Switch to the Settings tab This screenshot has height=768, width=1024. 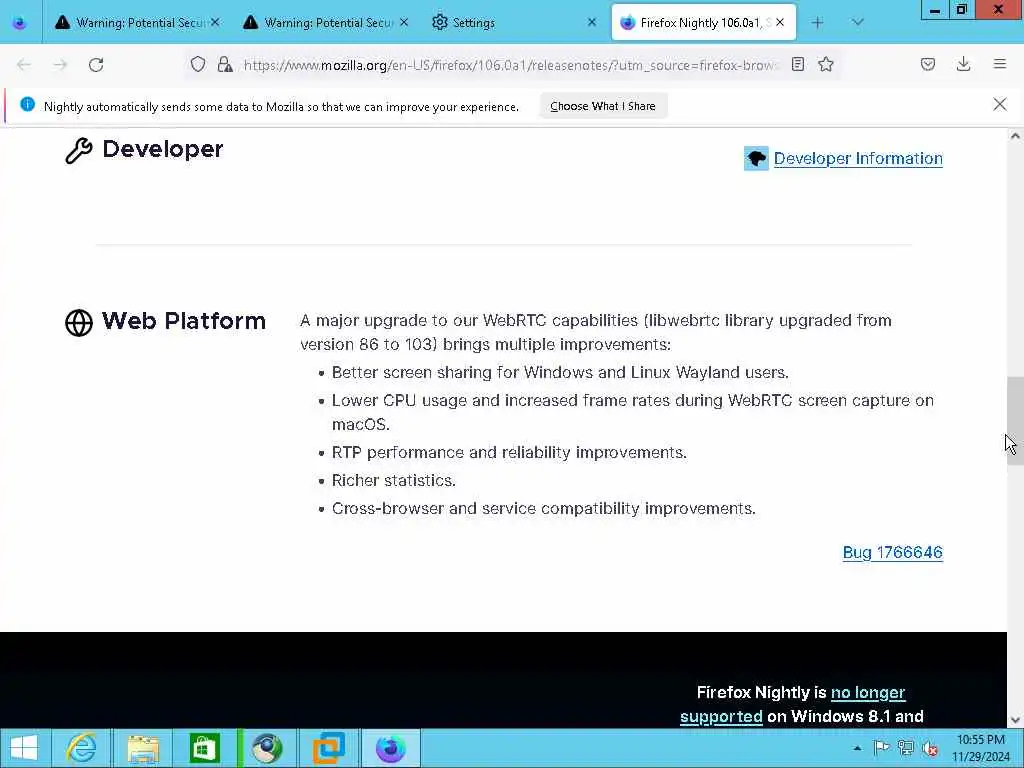(513, 23)
